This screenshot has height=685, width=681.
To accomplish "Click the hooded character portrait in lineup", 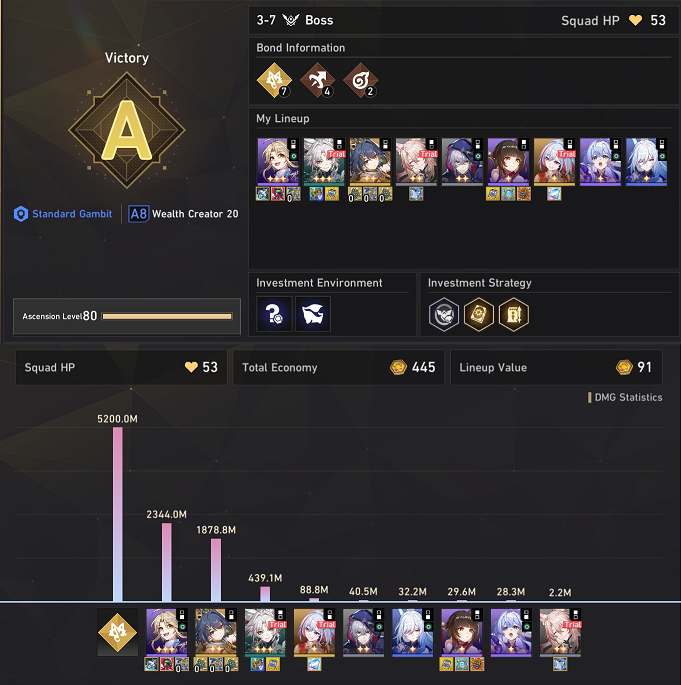I will click(462, 162).
